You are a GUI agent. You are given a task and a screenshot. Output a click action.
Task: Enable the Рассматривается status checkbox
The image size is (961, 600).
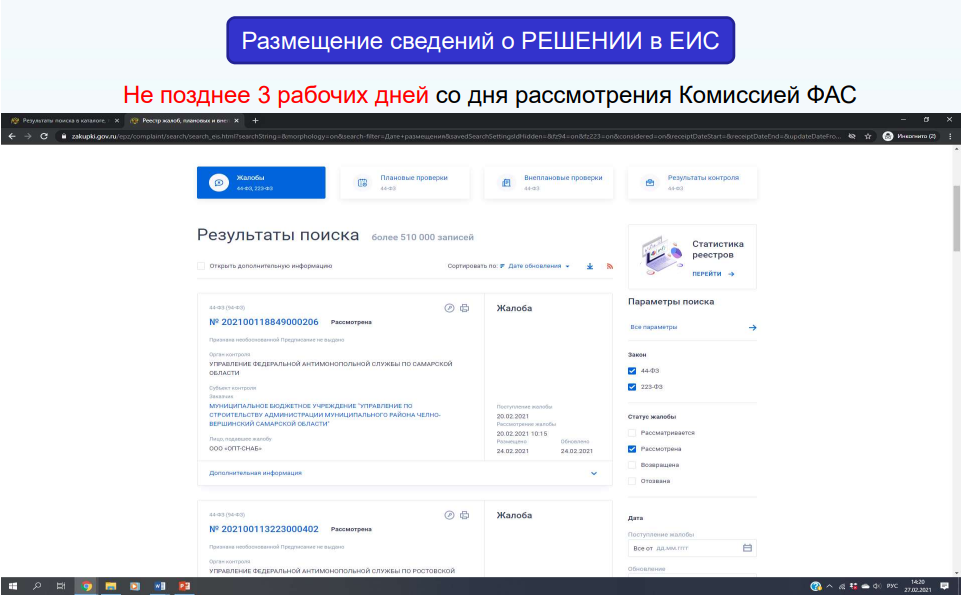(x=632, y=433)
